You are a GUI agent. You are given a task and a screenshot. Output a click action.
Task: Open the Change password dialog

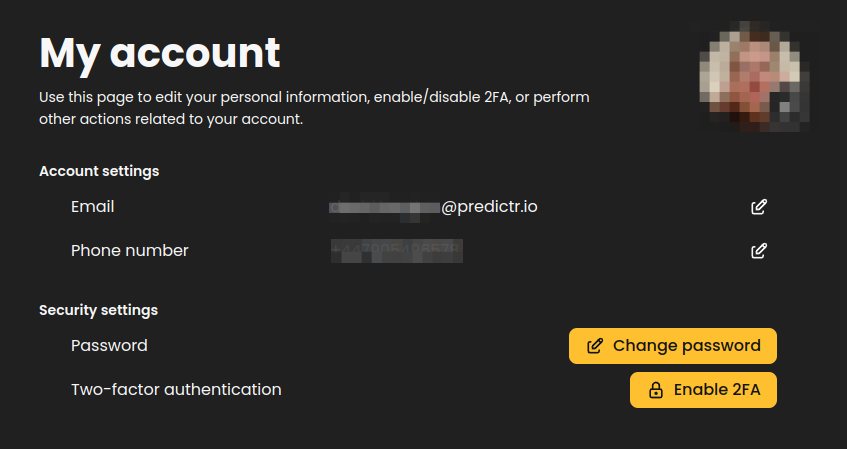pos(673,346)
